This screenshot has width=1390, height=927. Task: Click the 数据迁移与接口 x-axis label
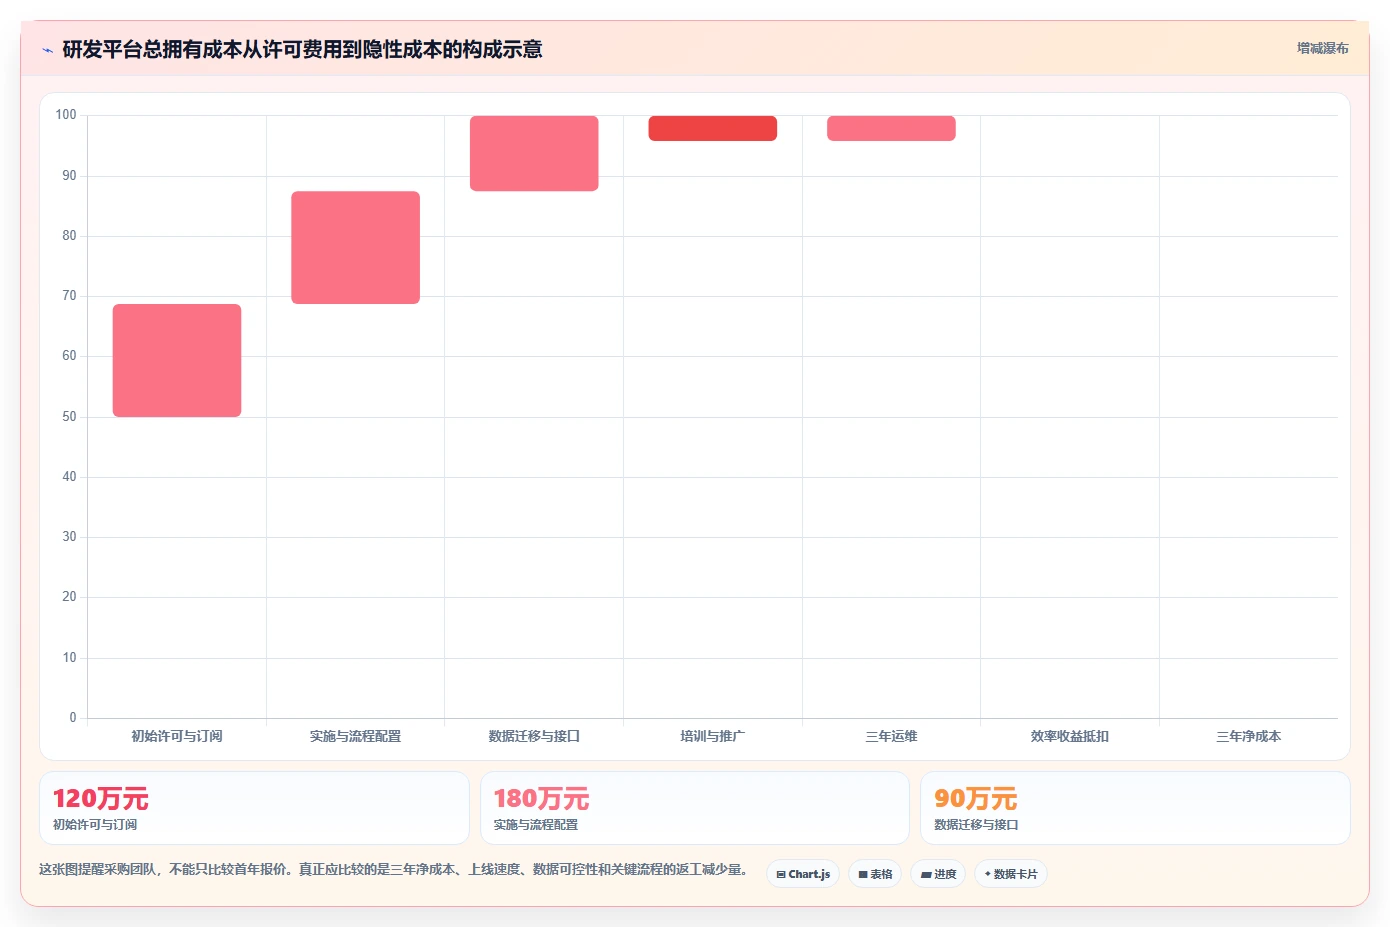click(534, 736)
